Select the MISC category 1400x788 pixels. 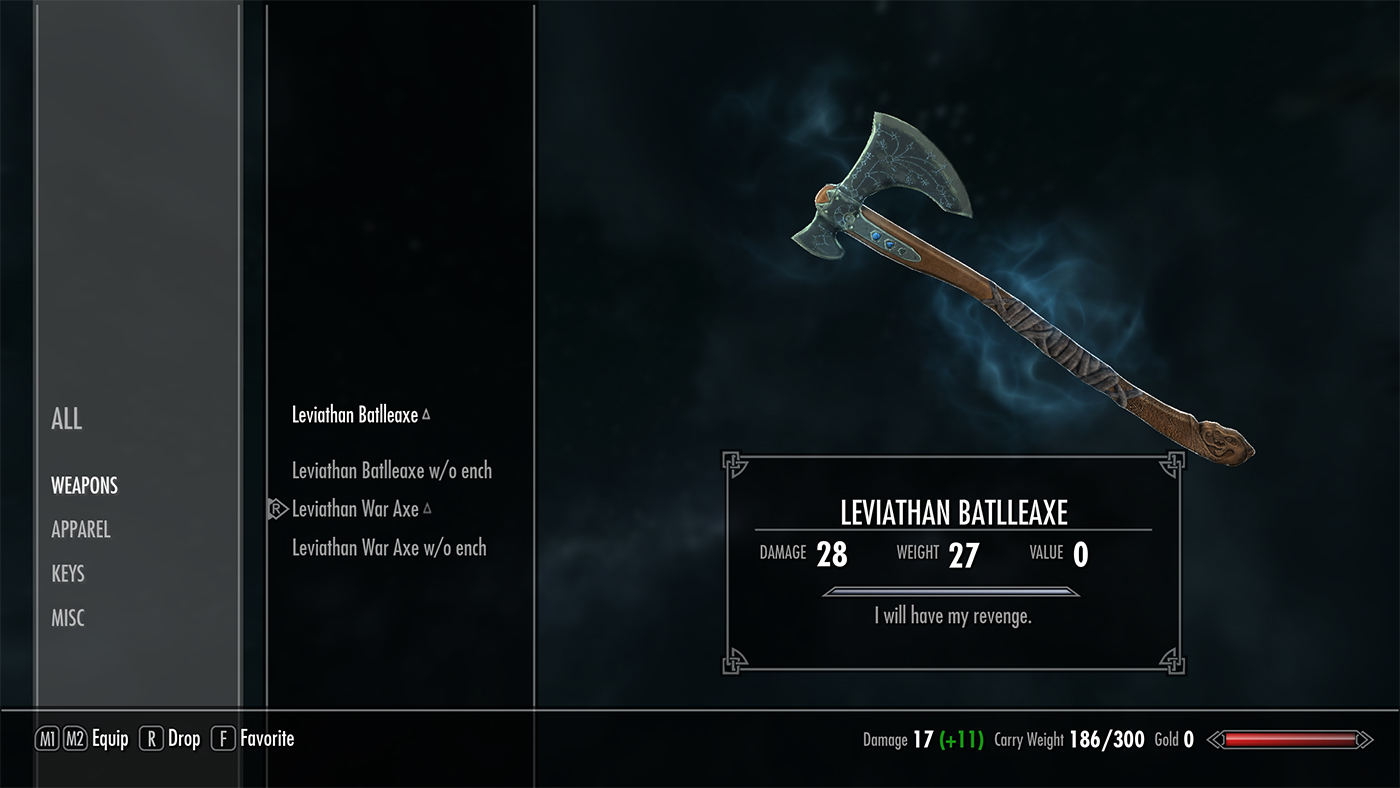pyautogui.click(x=68, y=618)
